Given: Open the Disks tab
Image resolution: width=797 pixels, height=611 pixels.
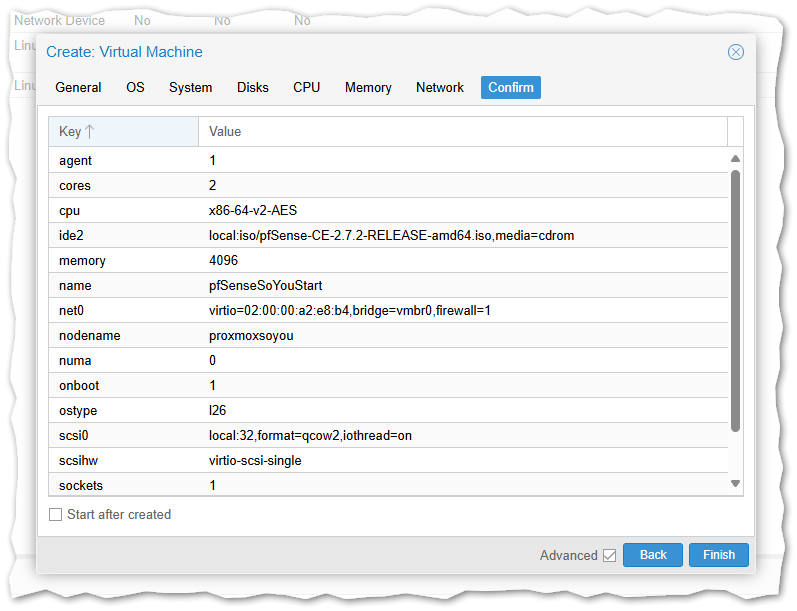Looking at the screenshot, I should 253,88.
